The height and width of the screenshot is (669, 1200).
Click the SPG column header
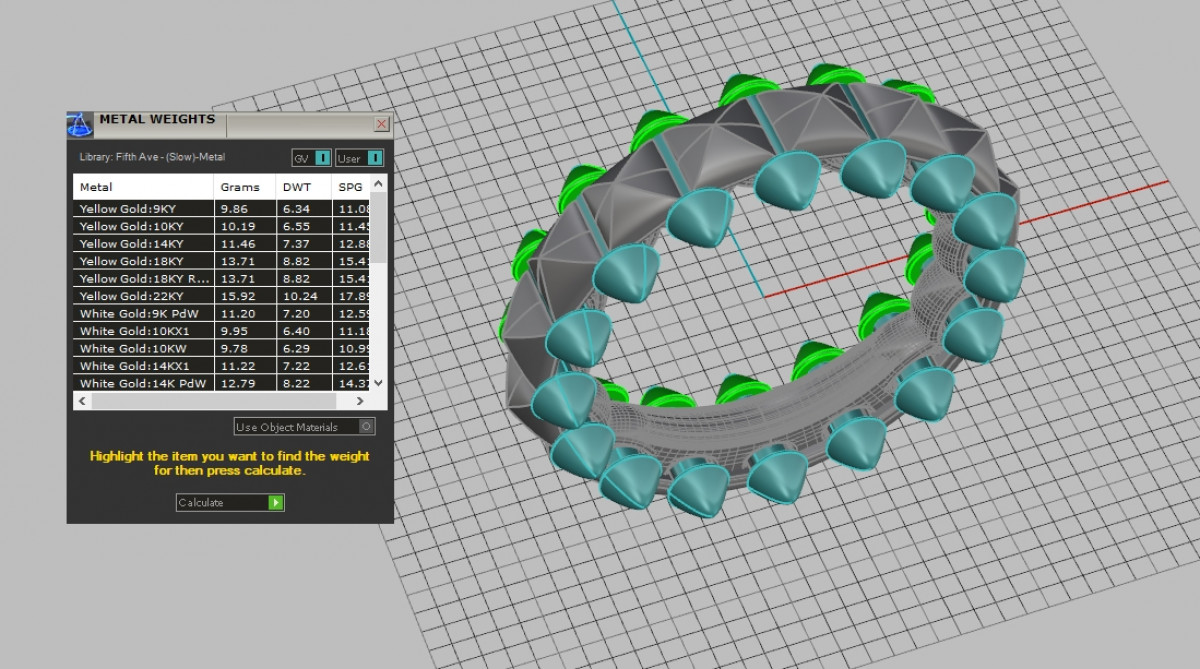pos(350,187)
